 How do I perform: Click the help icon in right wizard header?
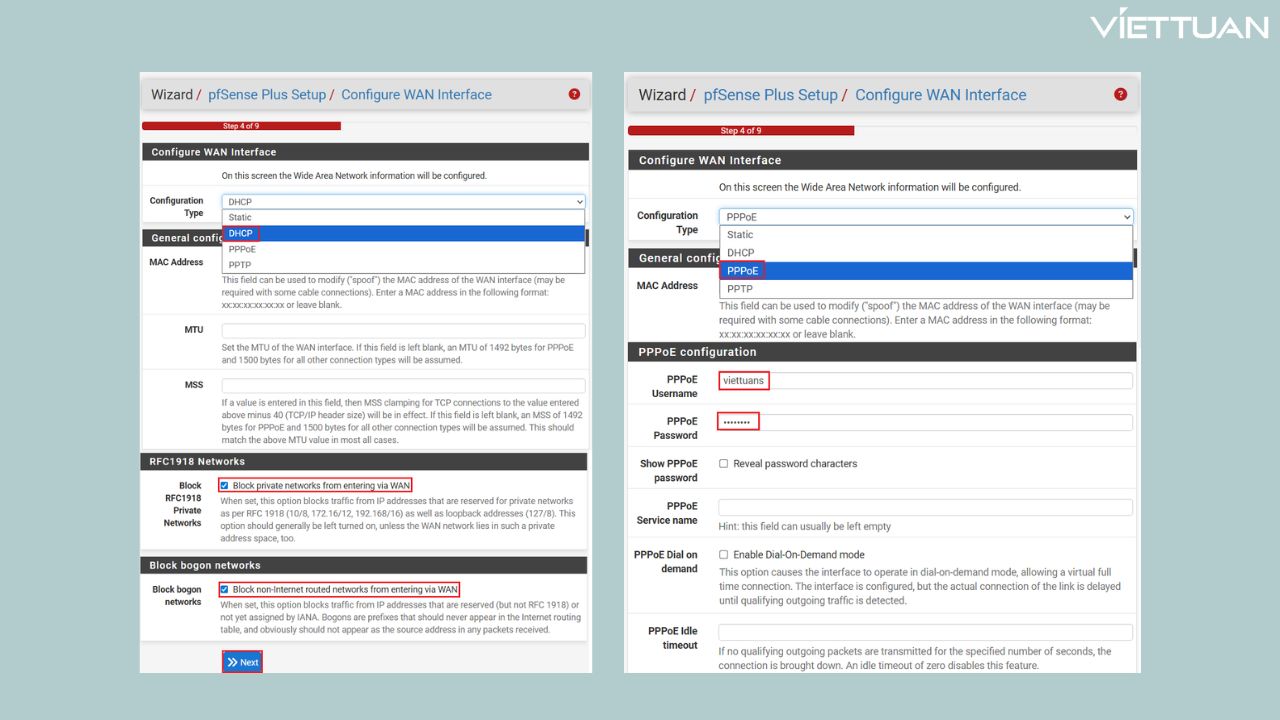point(1120,94)
